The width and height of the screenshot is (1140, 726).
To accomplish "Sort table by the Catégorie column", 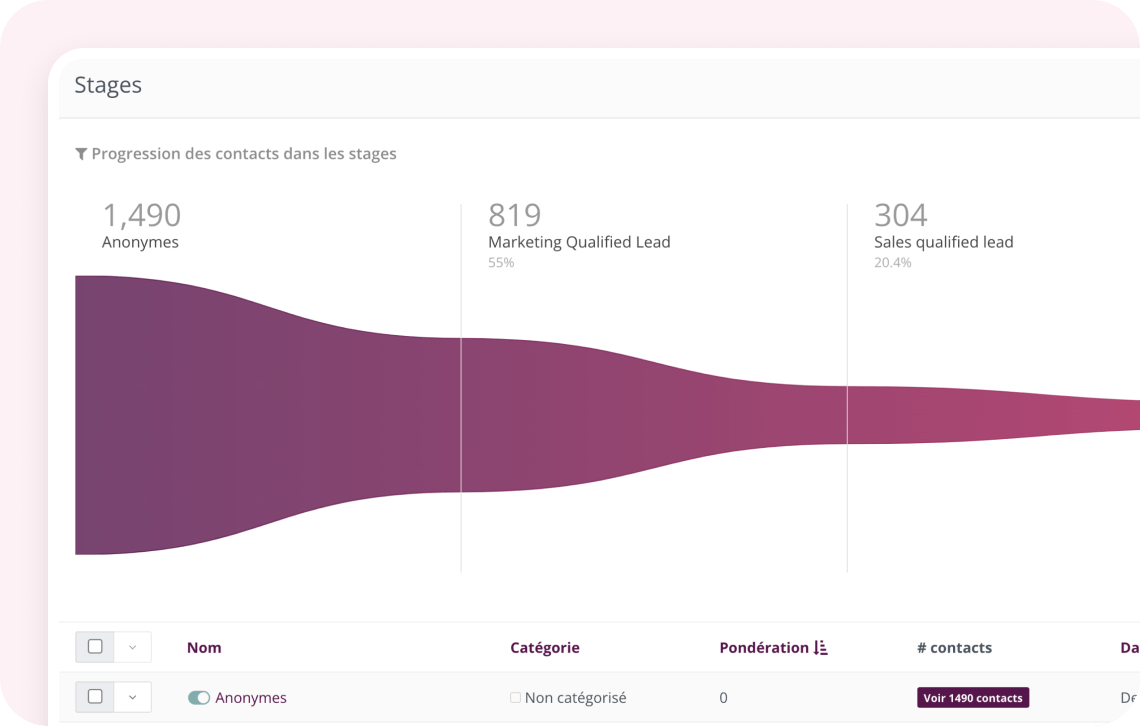I will pyautogui.click(x=544, y=648).
